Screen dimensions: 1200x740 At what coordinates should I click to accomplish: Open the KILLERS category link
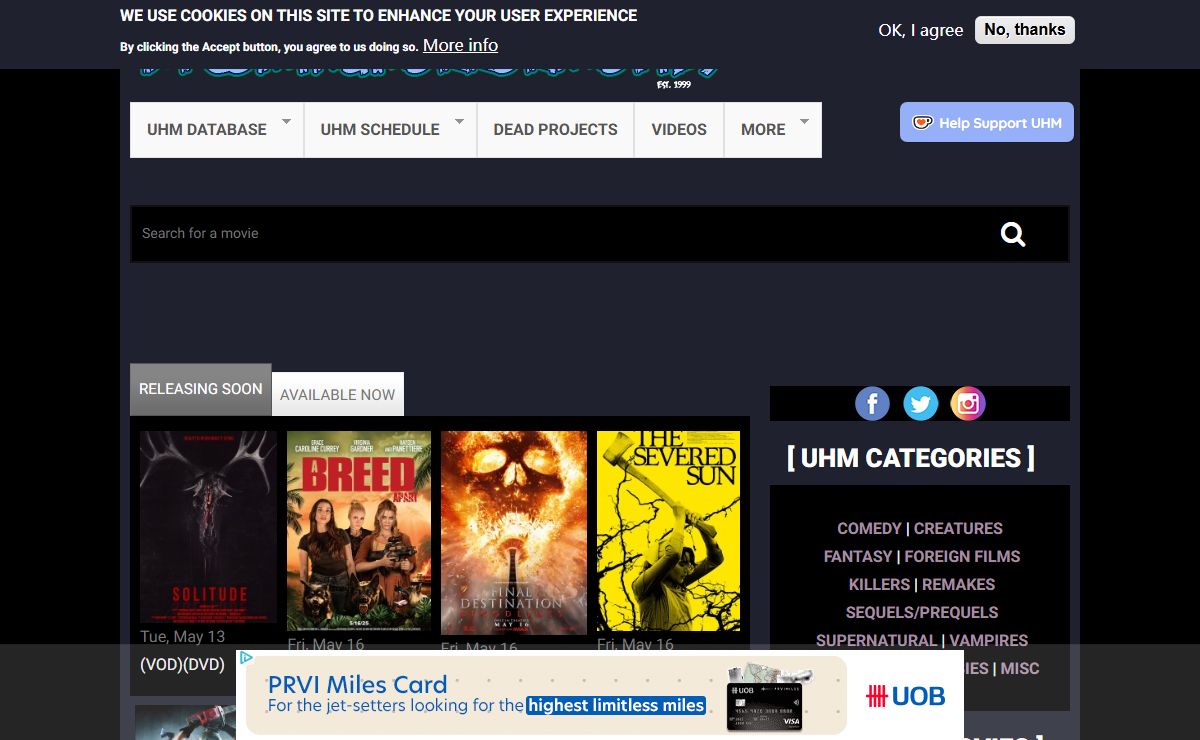(879, 584)
